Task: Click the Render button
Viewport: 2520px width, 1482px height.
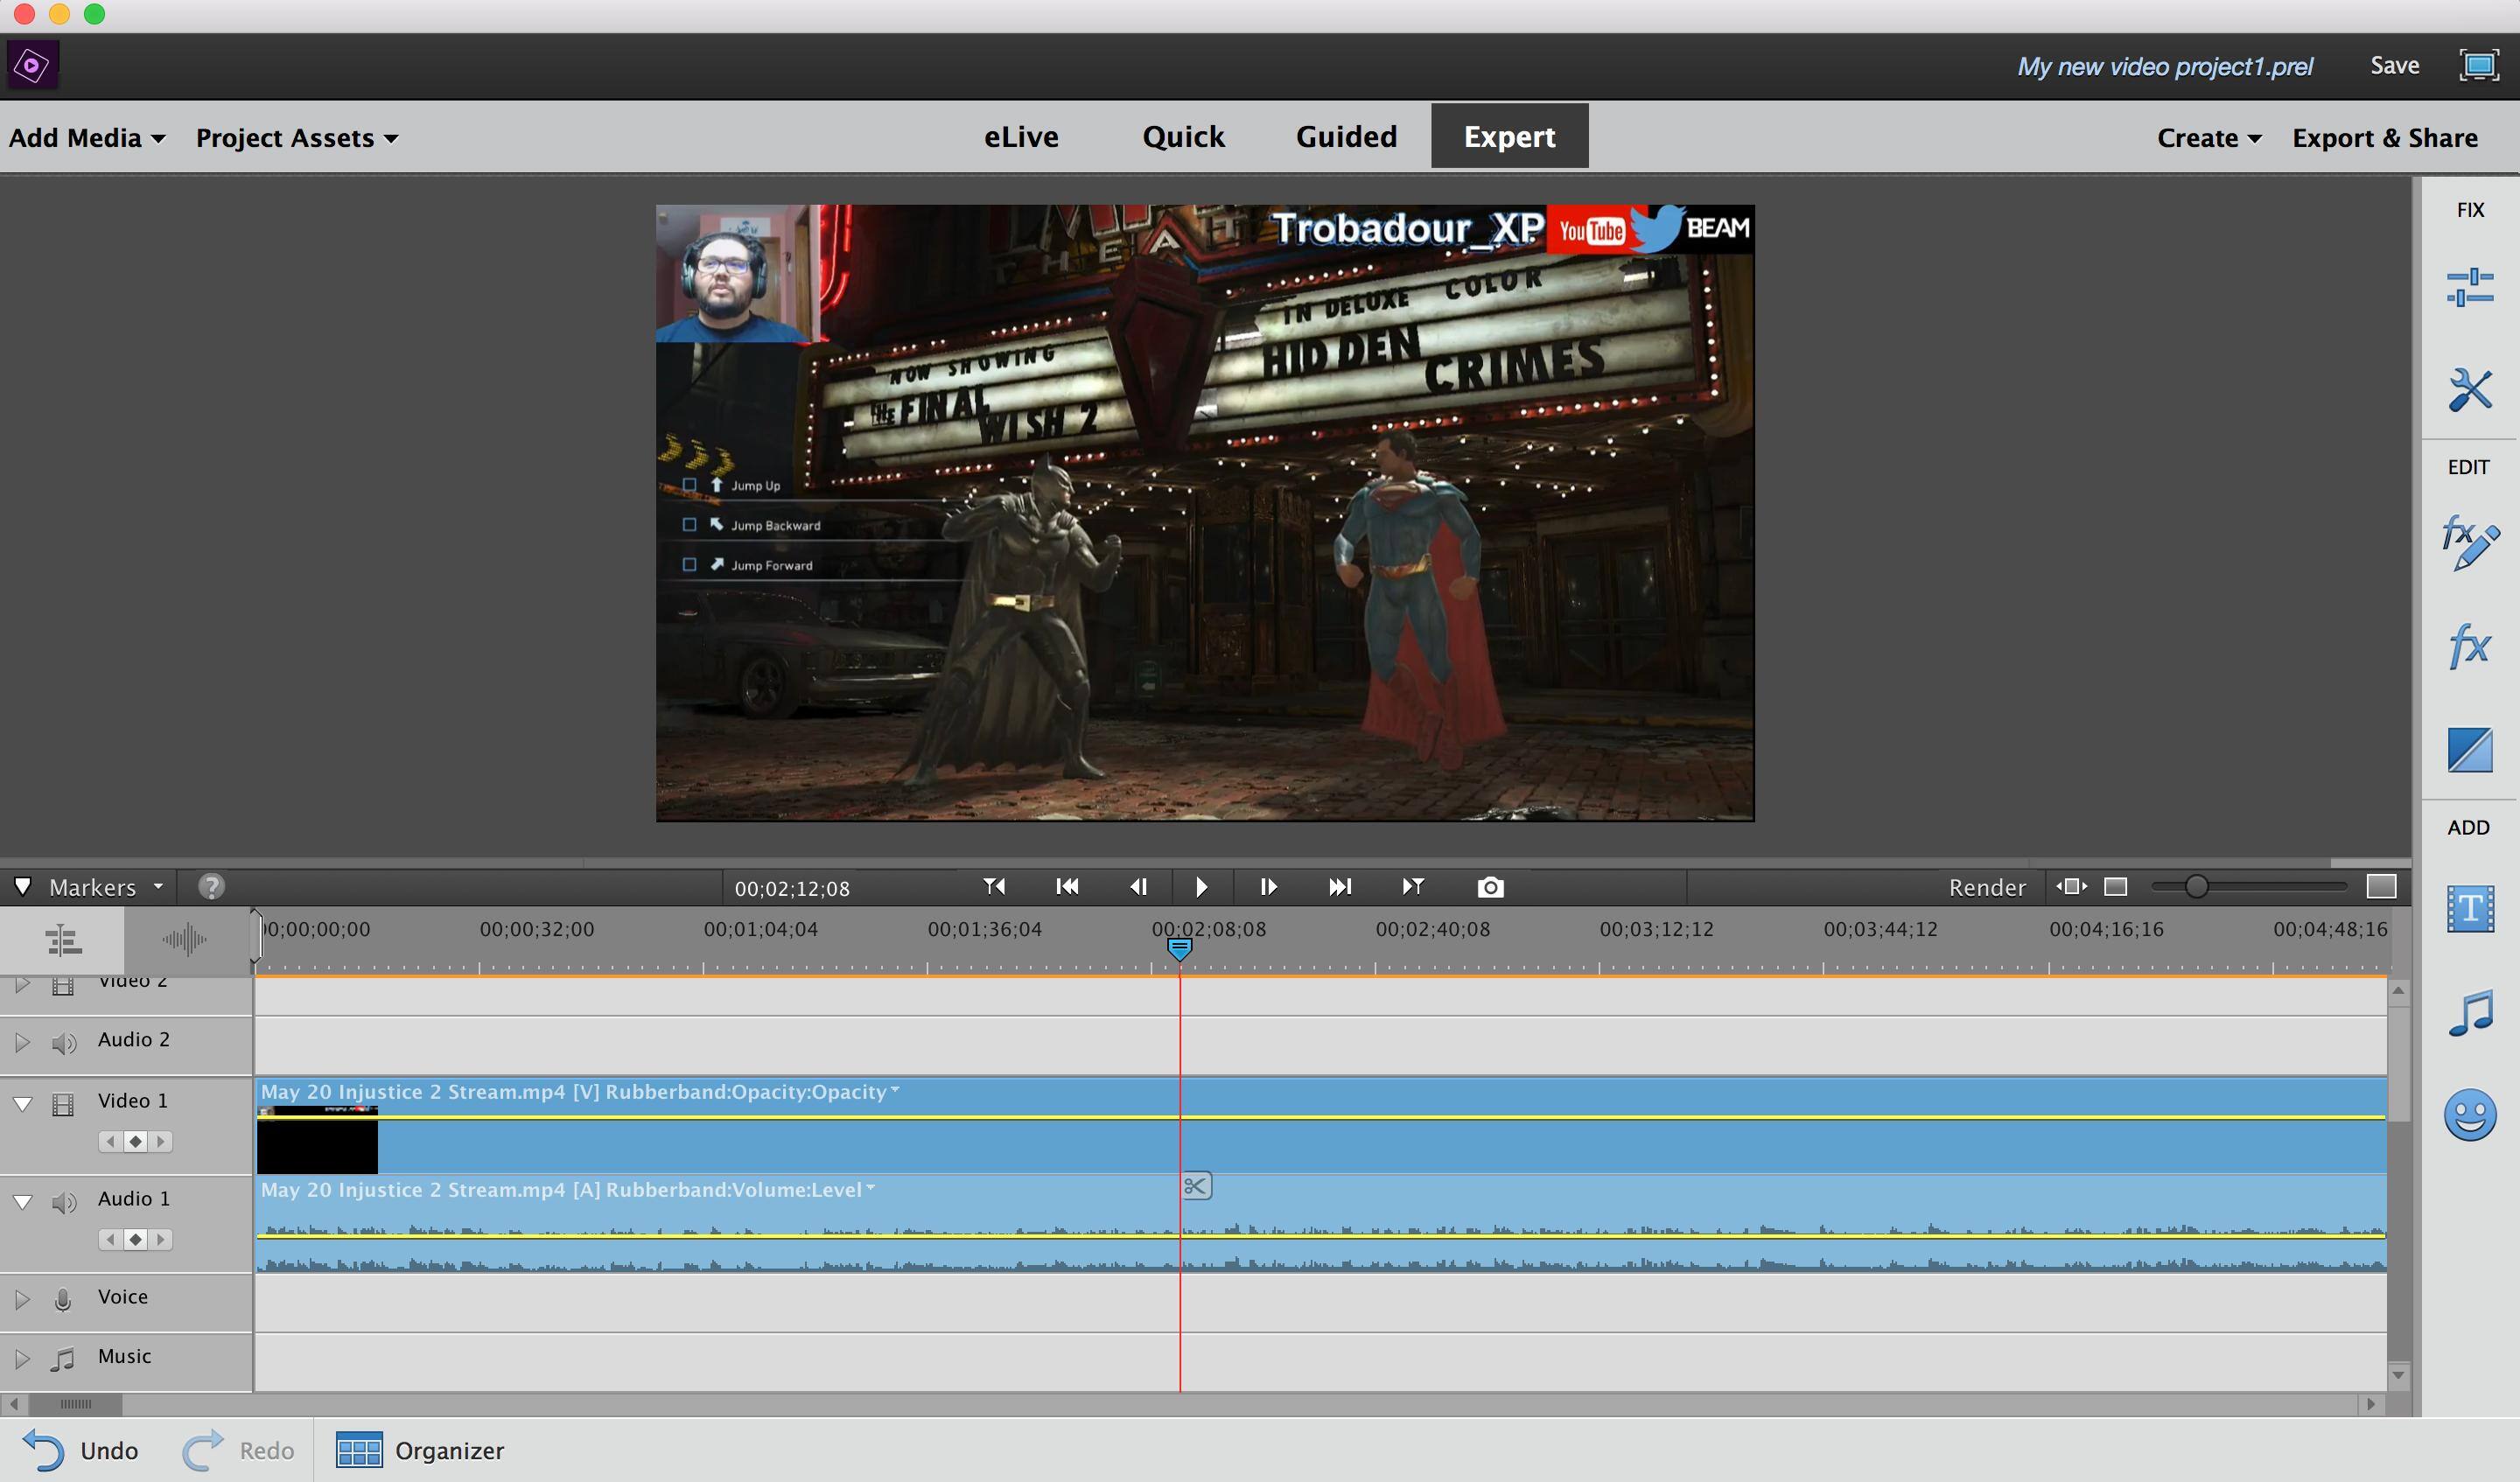Action: pyautogui.click(x=1986, y=887)
